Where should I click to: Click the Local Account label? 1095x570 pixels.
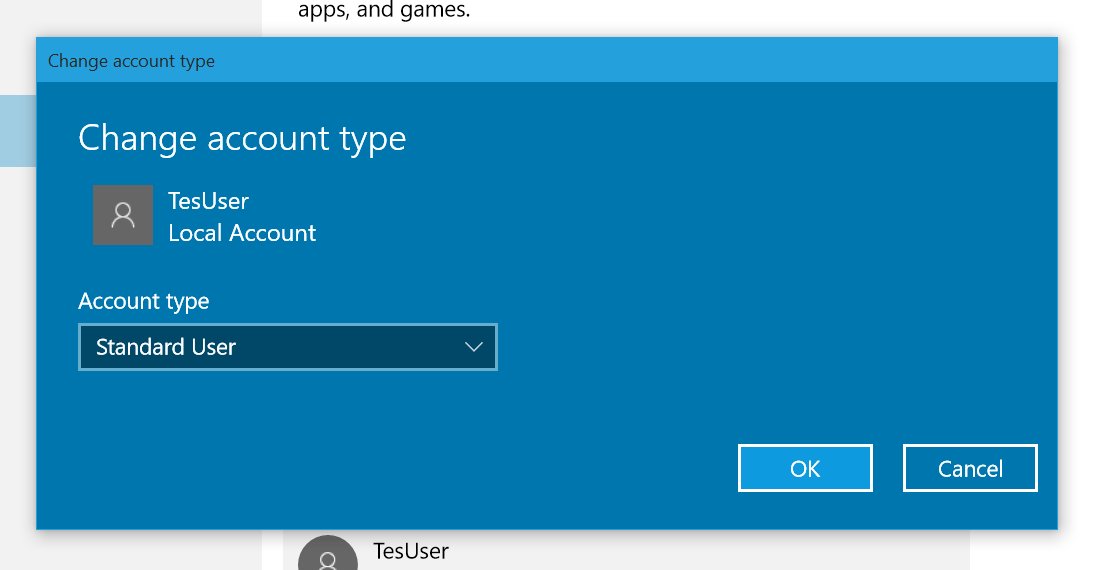(x=242, y=233)
